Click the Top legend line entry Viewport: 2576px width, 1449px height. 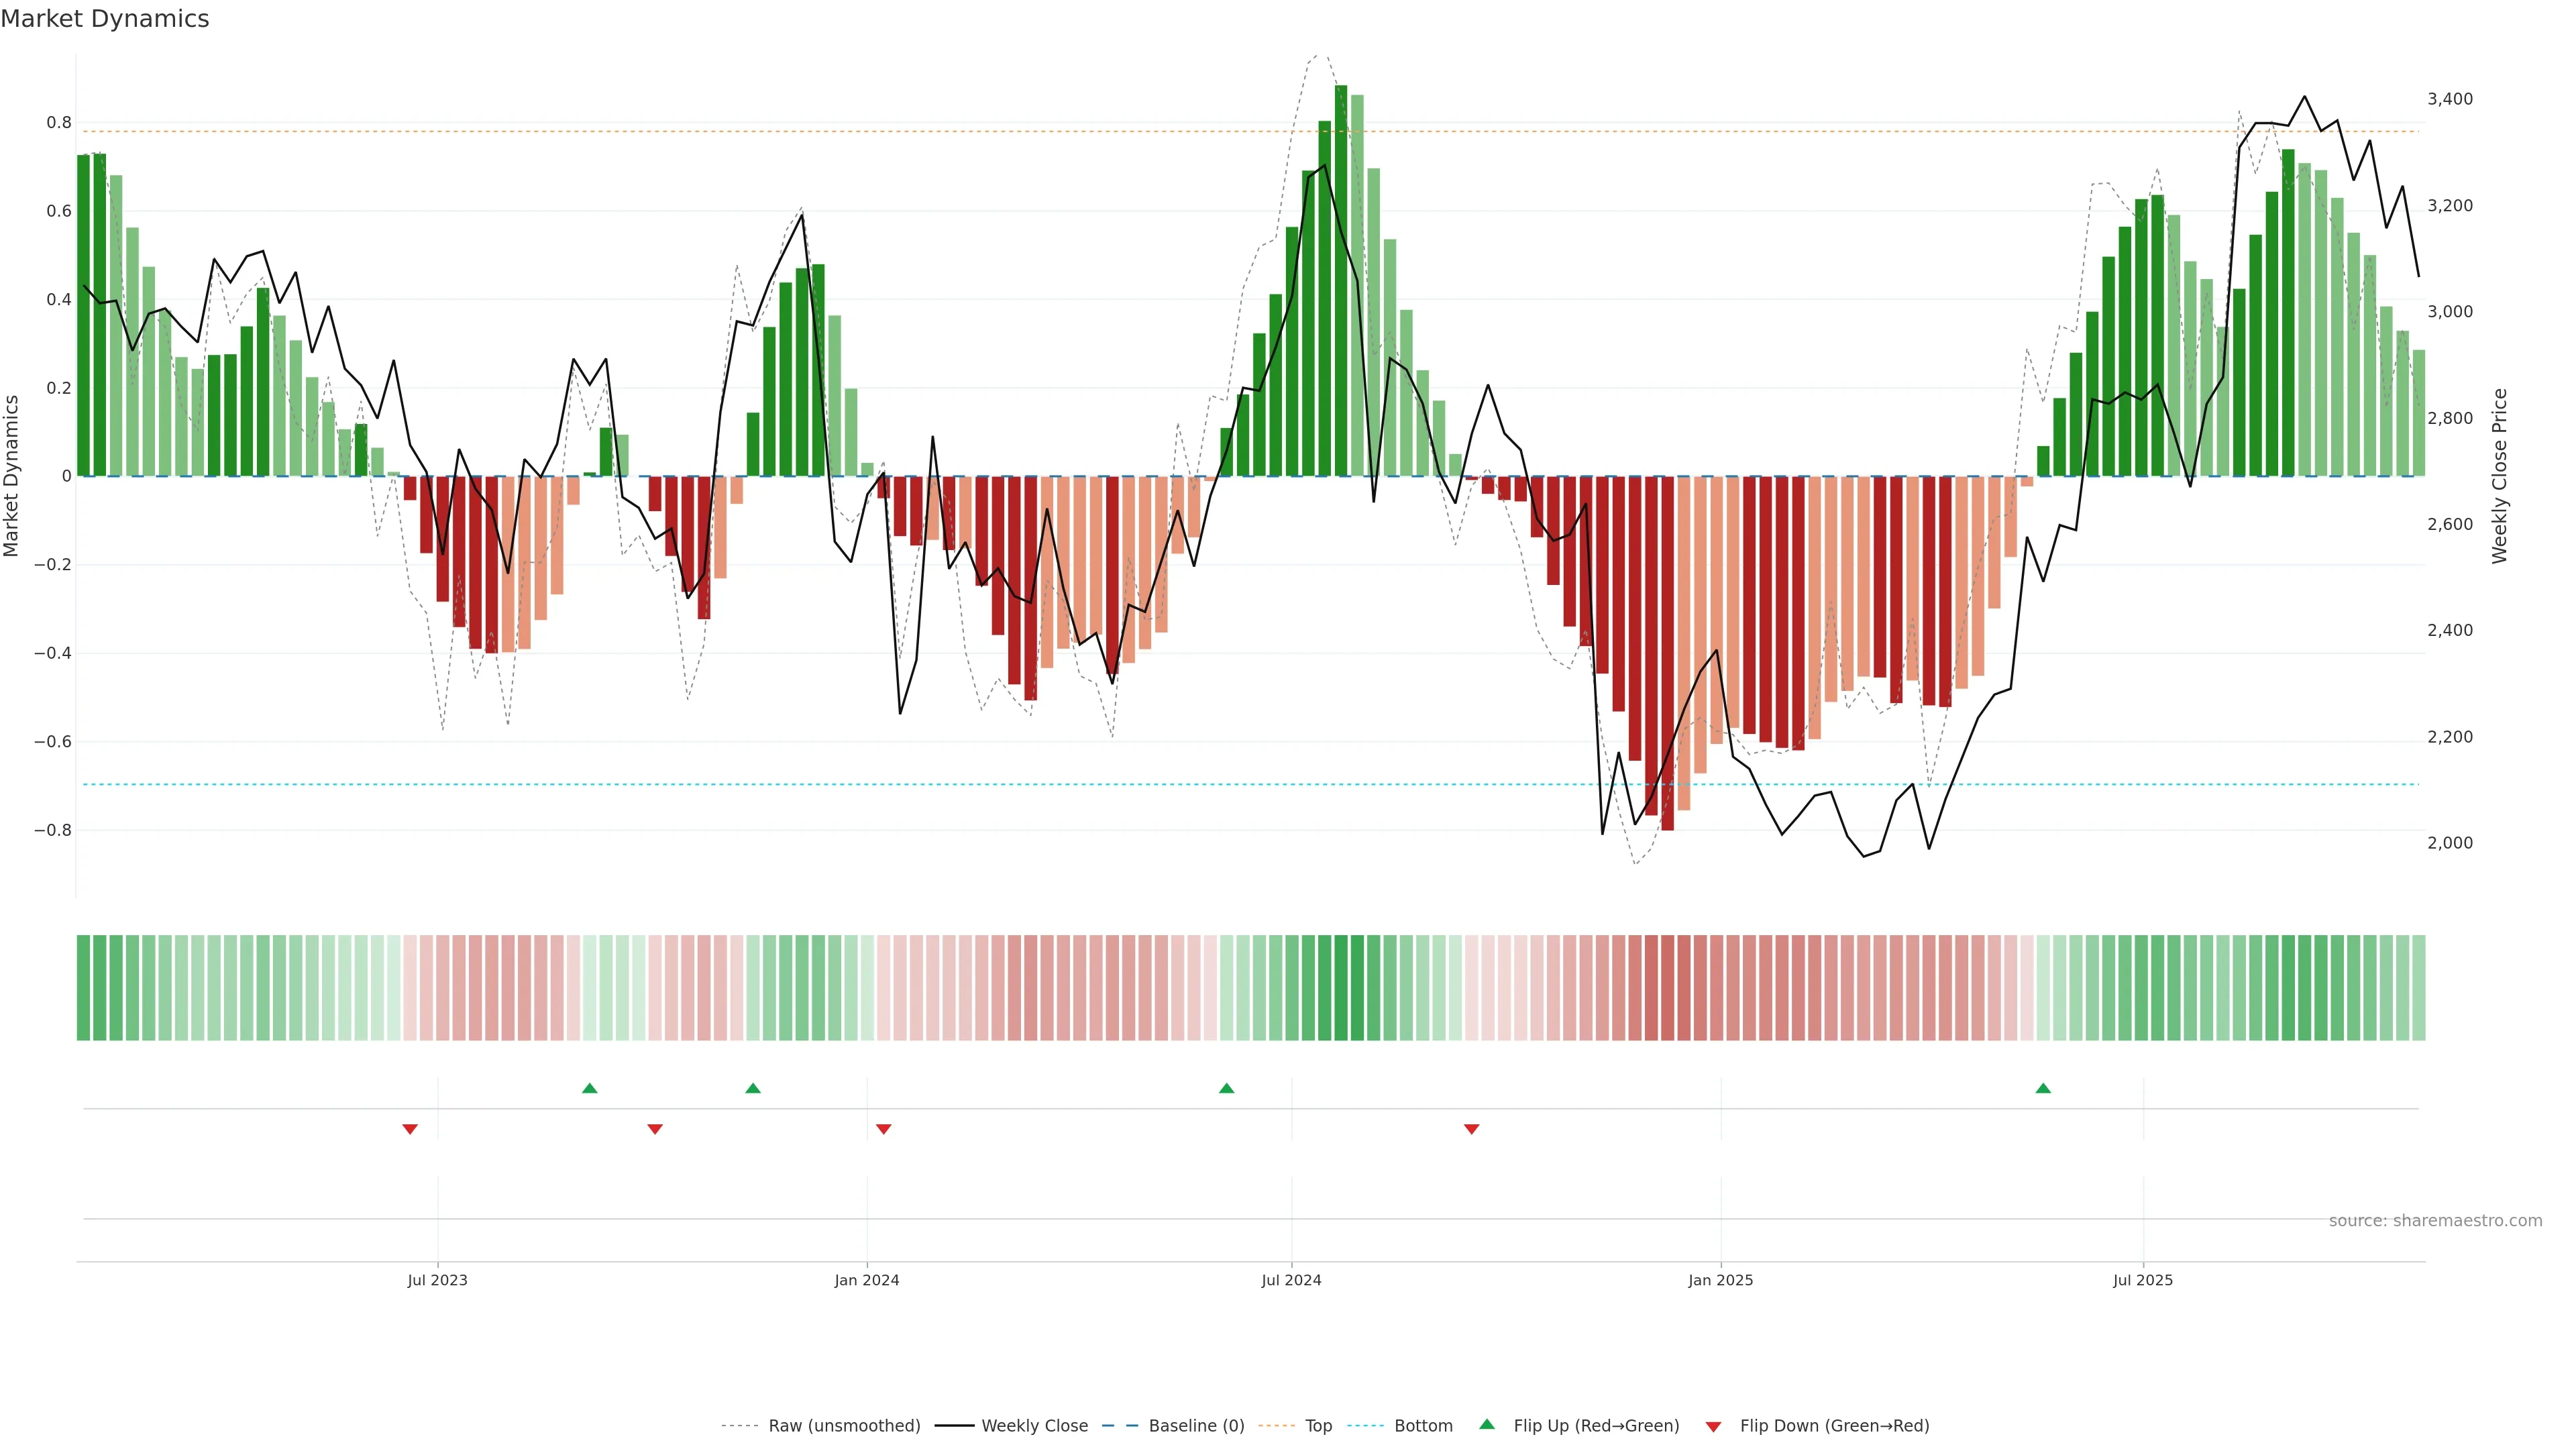tap(1317, 1425)
